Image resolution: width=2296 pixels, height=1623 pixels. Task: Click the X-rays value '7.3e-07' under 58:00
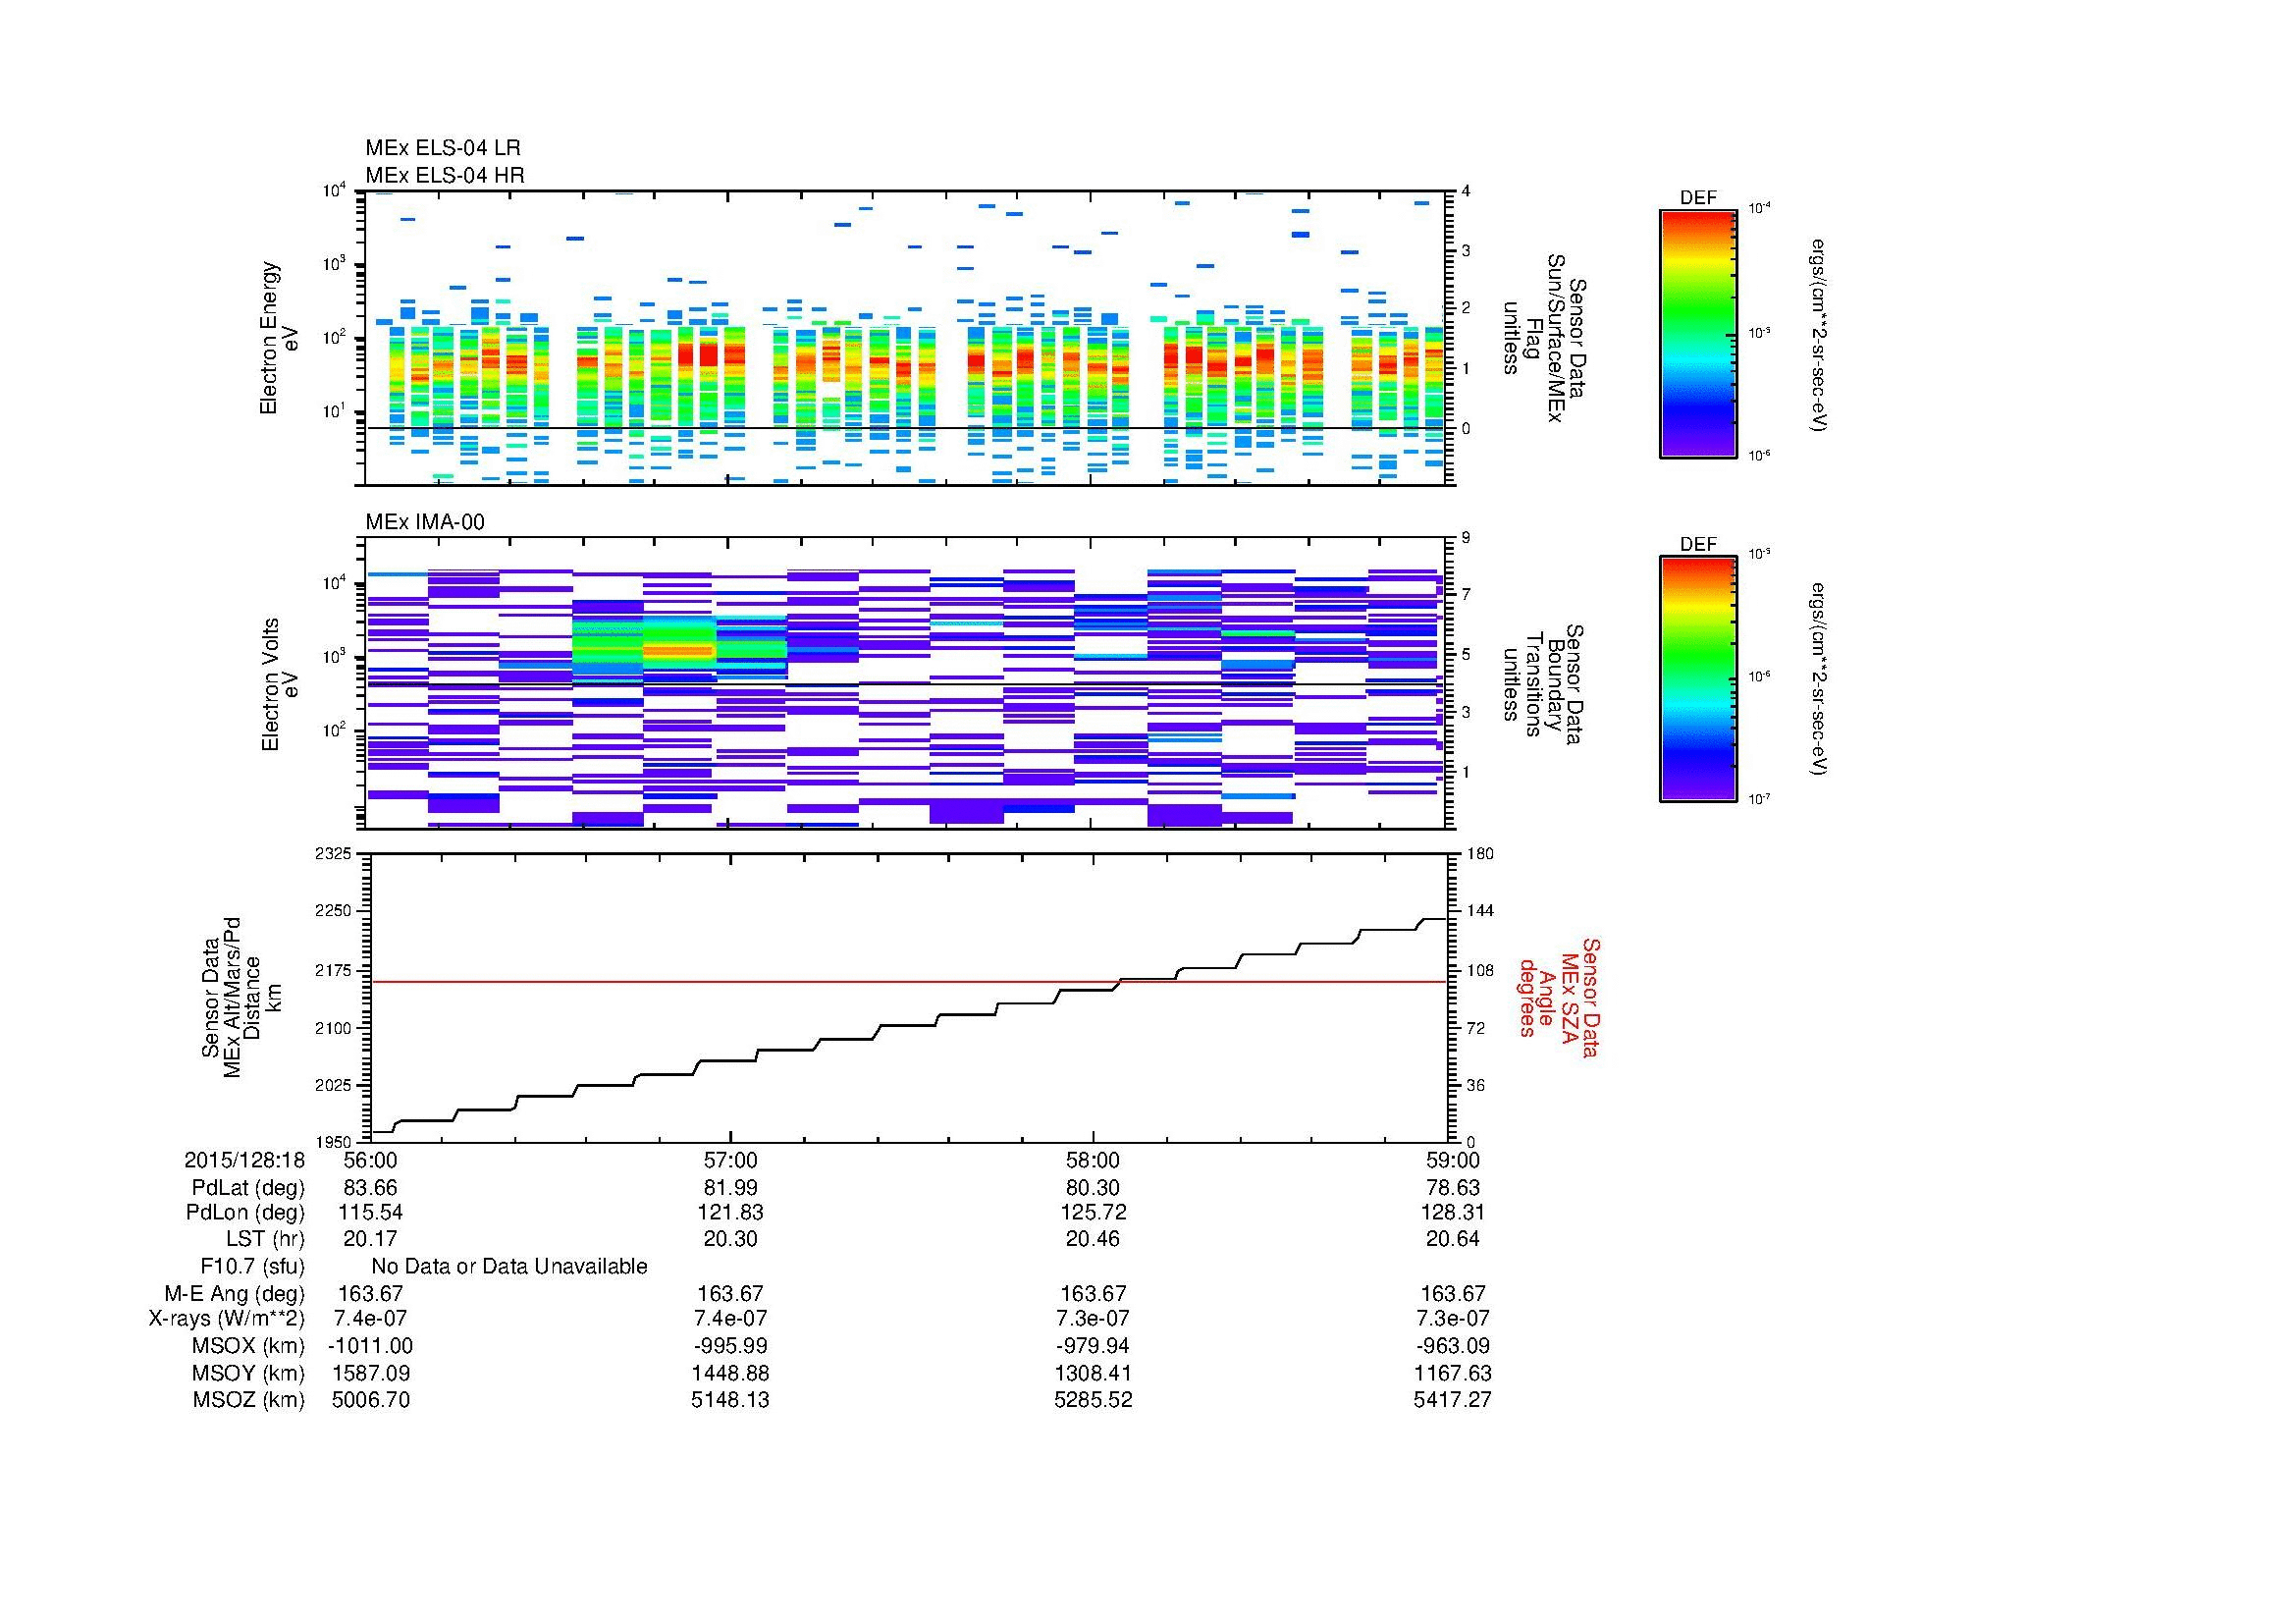point(1093,1319)
